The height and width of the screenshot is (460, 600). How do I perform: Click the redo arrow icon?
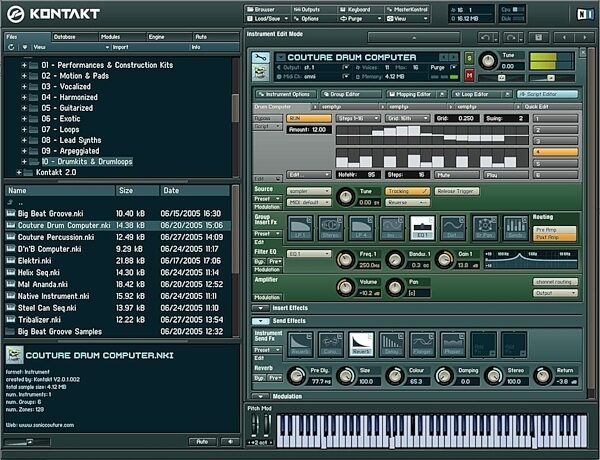(x=511, y=38)
